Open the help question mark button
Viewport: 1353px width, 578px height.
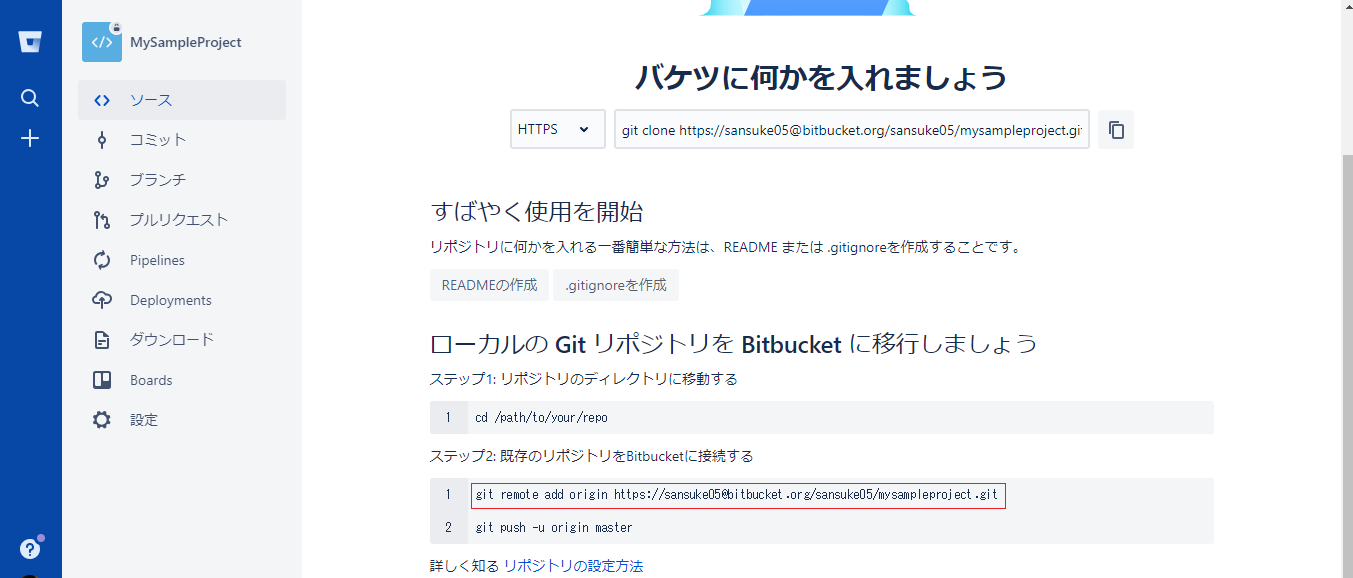(29, 548)
